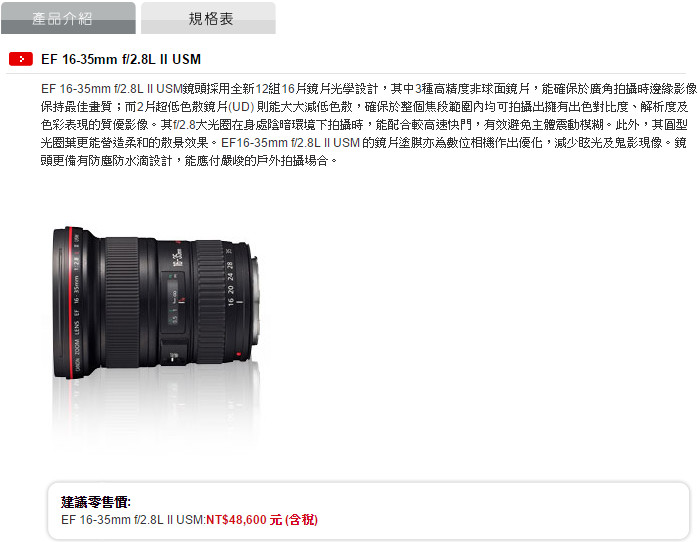698x542 pixels.
Task: Click the NT$48,600 元 (含稅) price text
Action: (262, 519)
